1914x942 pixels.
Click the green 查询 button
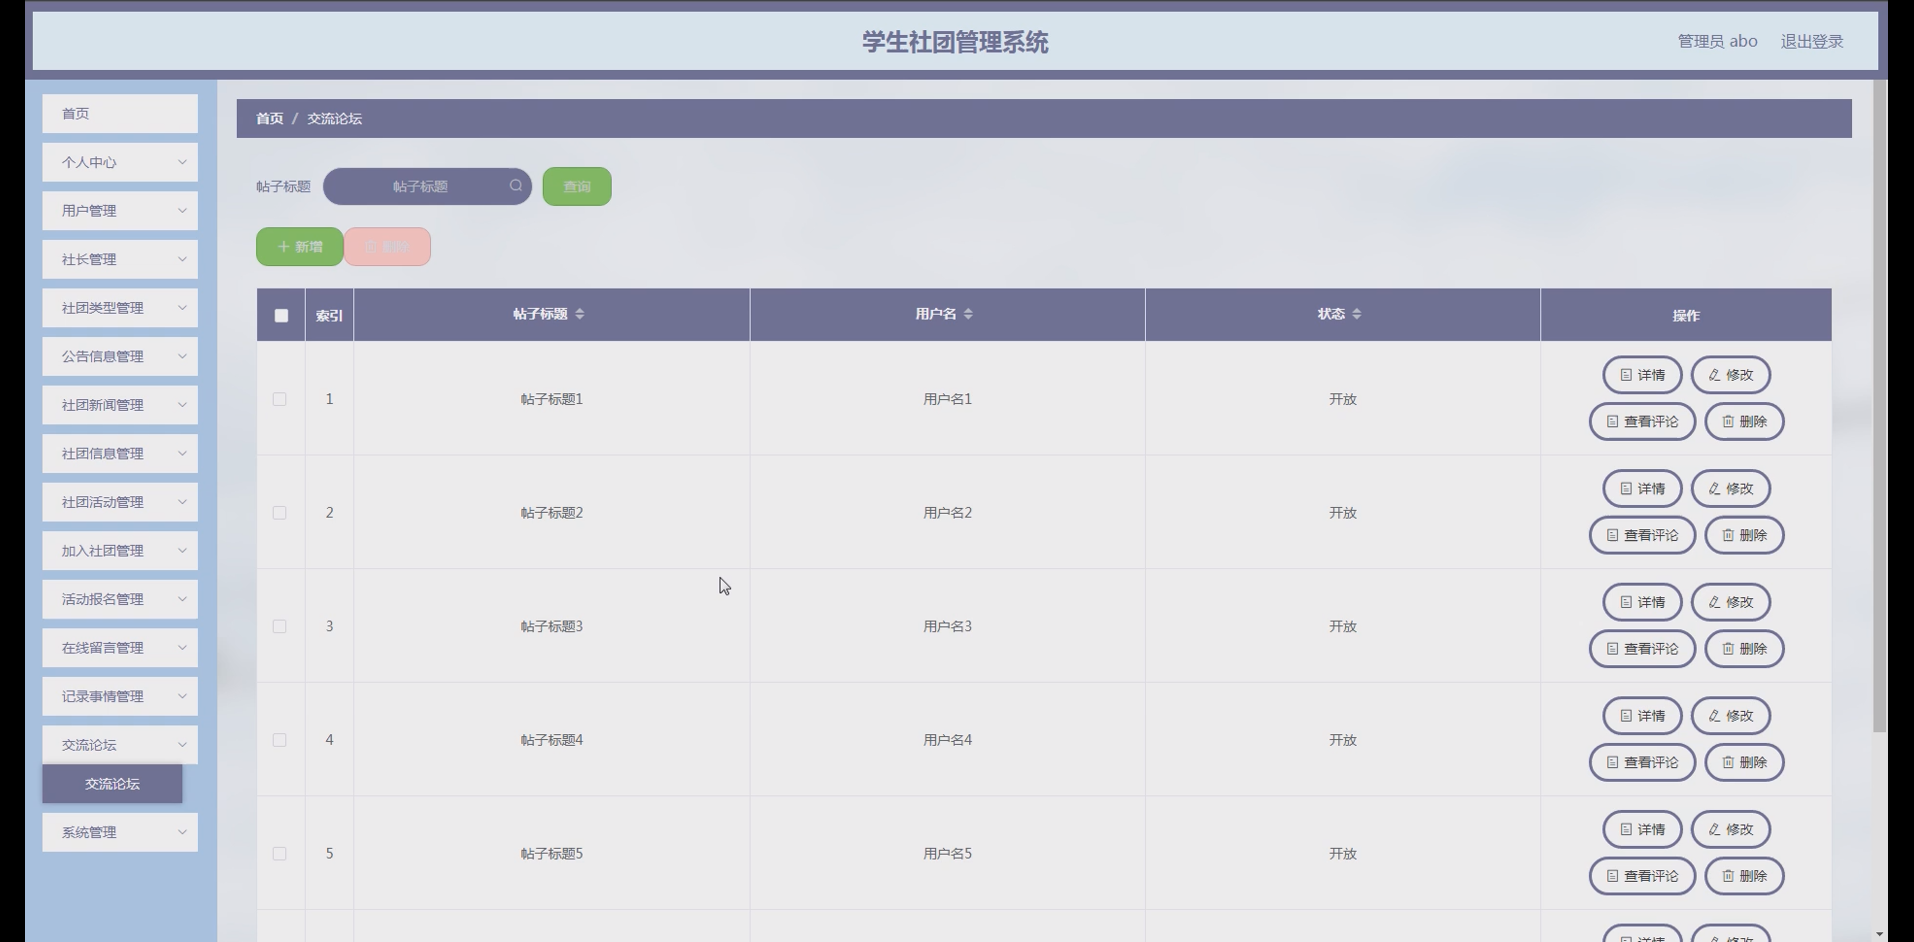point(577,186)
